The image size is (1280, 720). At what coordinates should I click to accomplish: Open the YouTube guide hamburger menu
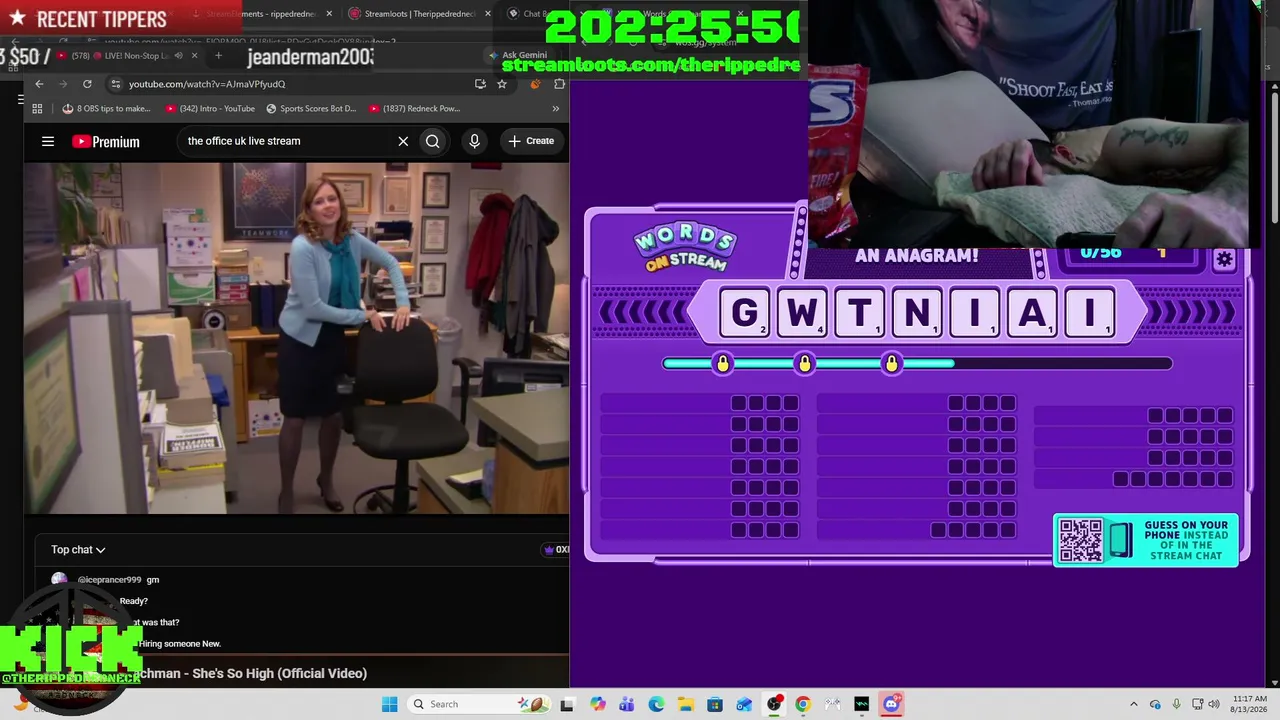tap(47, 141)
